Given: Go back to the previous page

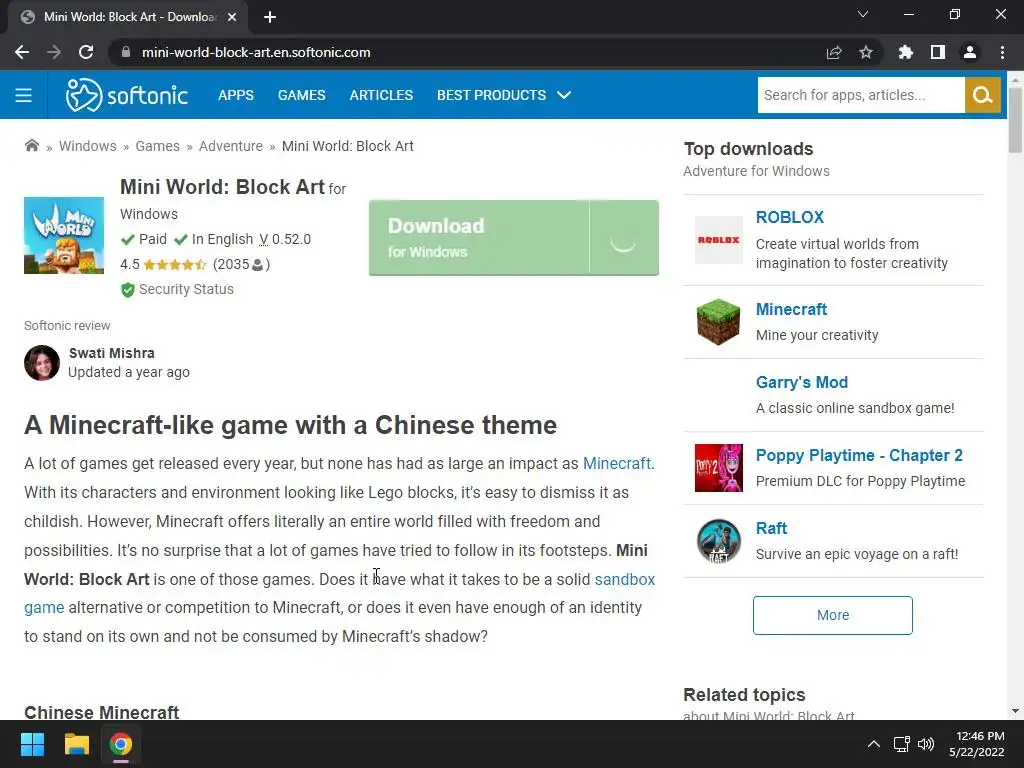Looking at the screenshot, I should [22, 52].
